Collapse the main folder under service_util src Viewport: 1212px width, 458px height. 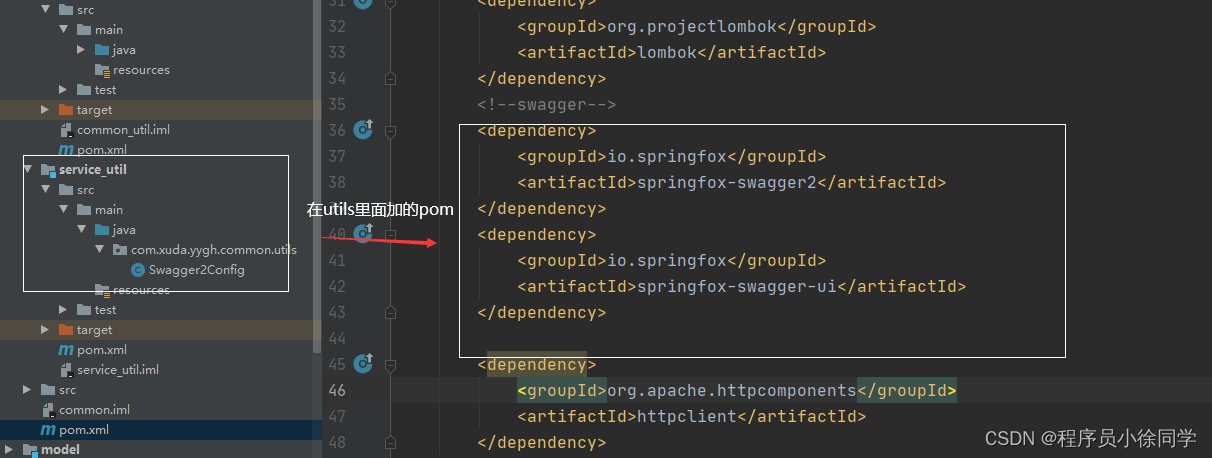coord(64,210)
